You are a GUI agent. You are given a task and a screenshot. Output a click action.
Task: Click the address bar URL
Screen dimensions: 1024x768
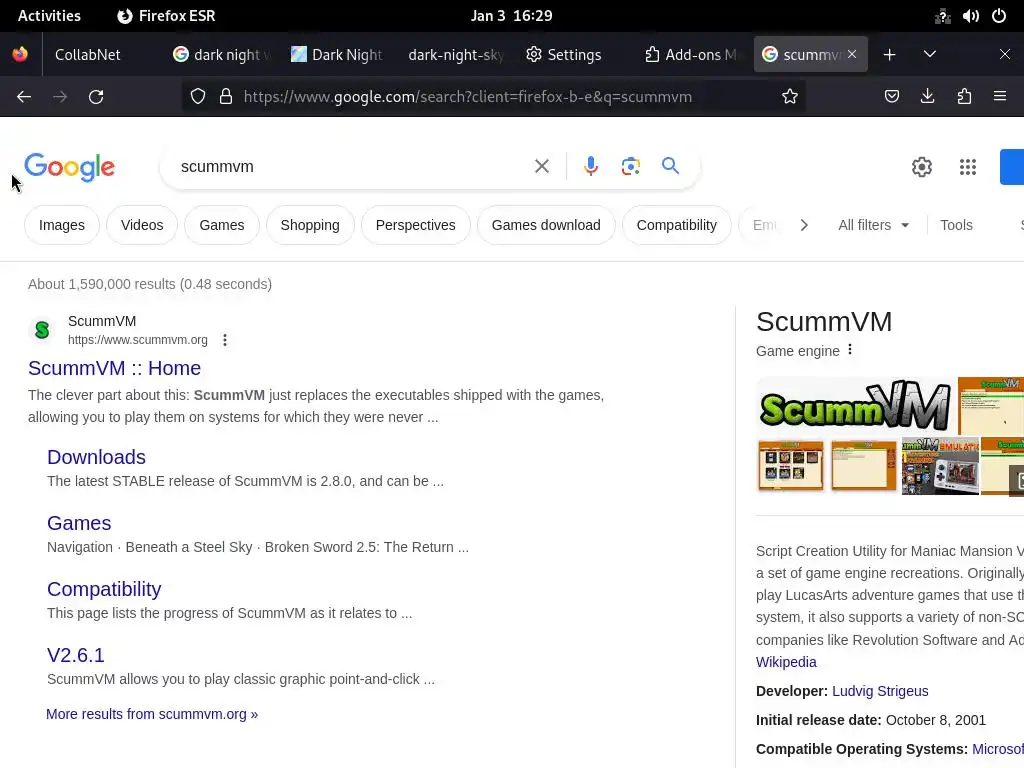(x=468, y=97)
